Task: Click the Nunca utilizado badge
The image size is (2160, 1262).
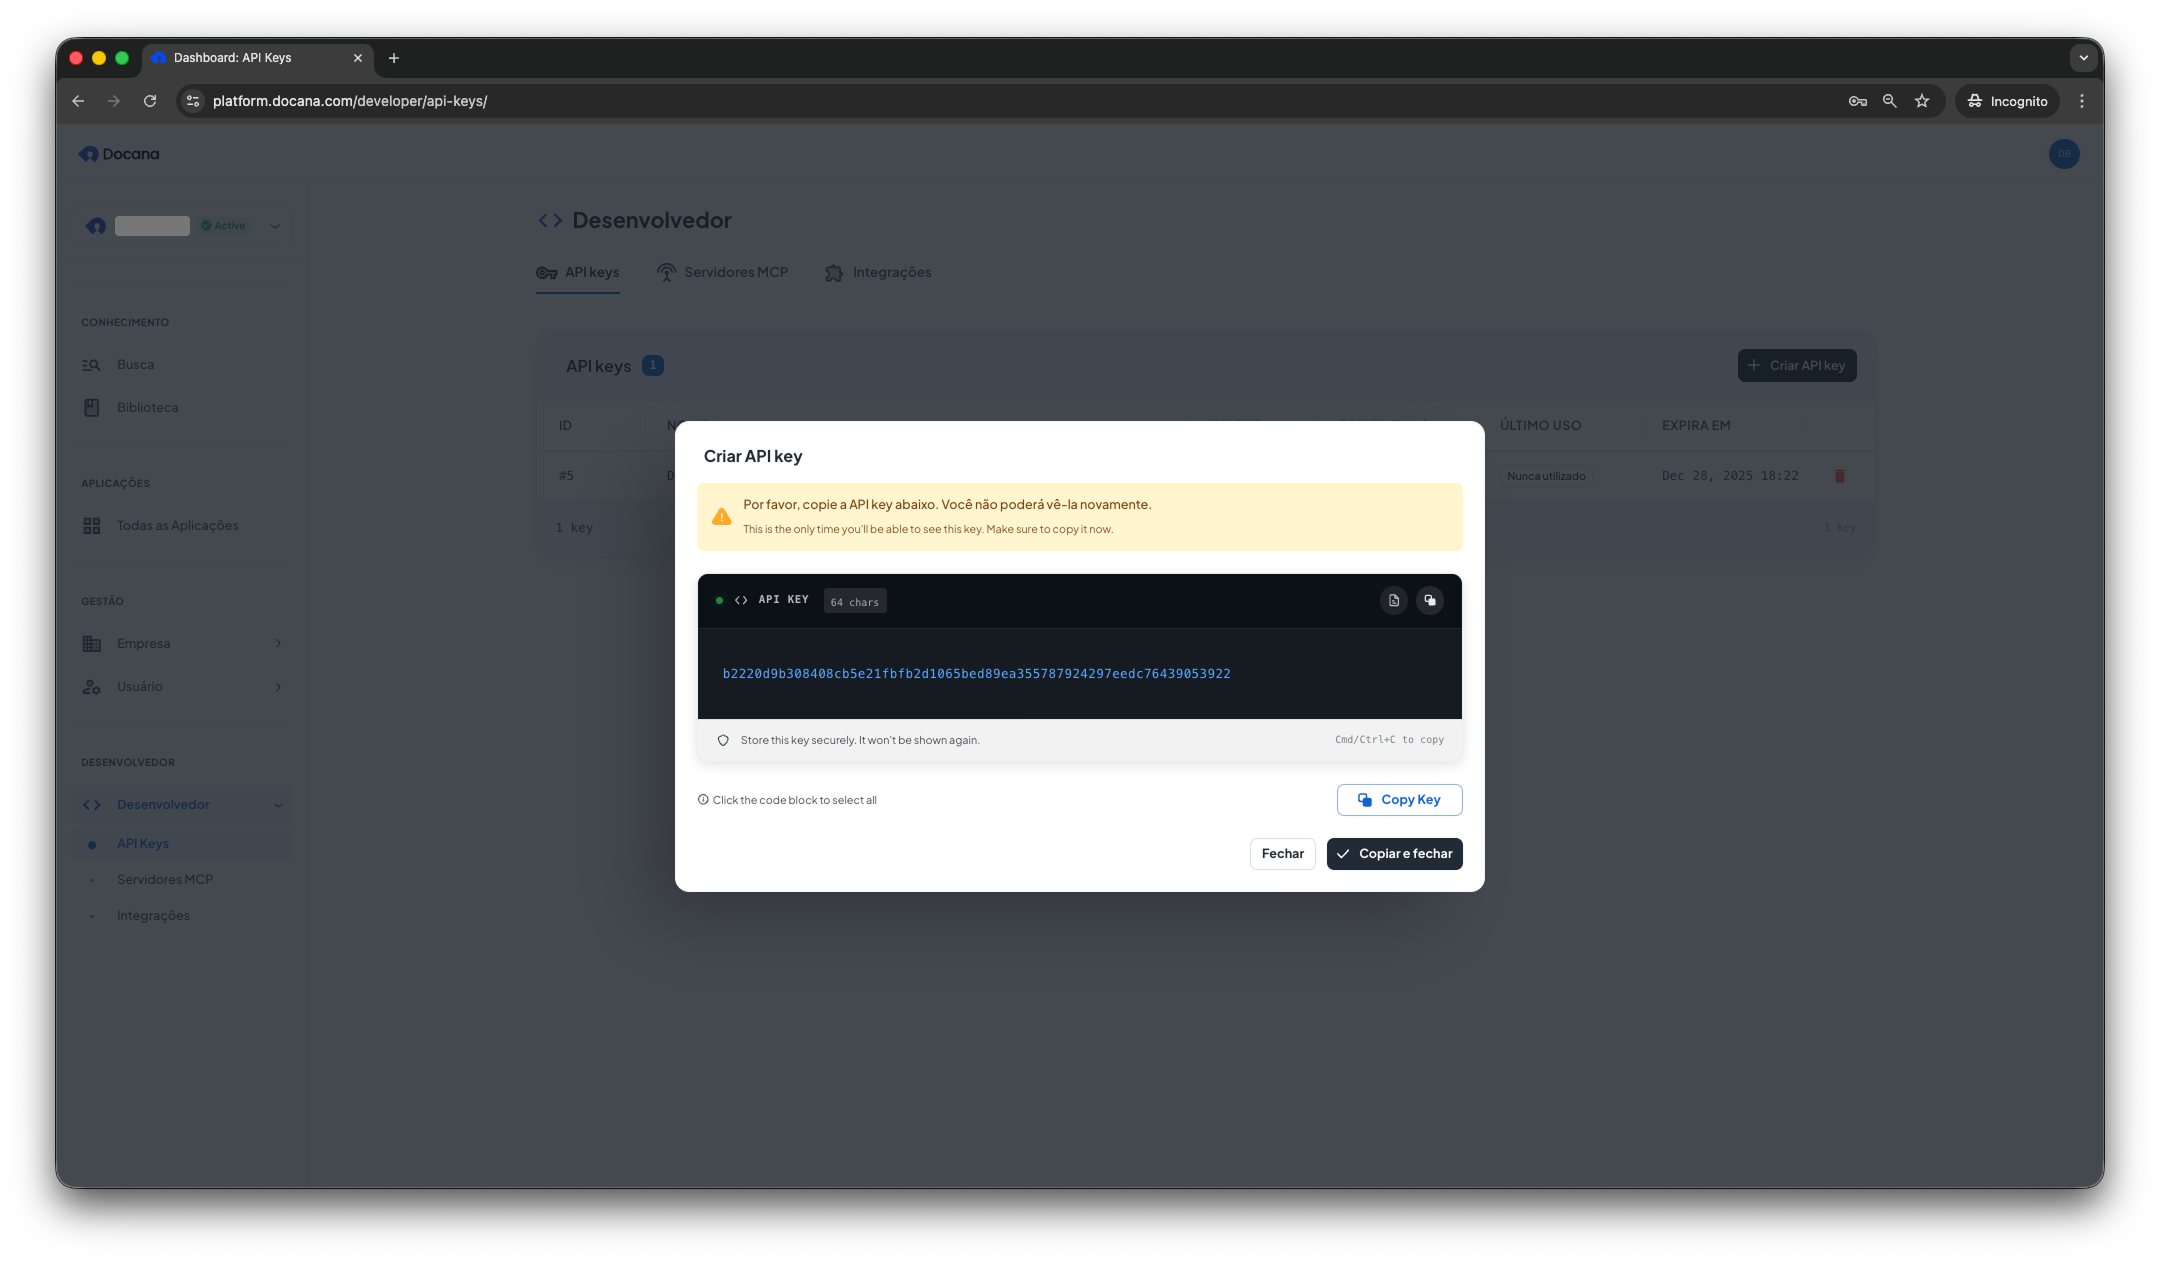Action: (x=1546, y=476)
